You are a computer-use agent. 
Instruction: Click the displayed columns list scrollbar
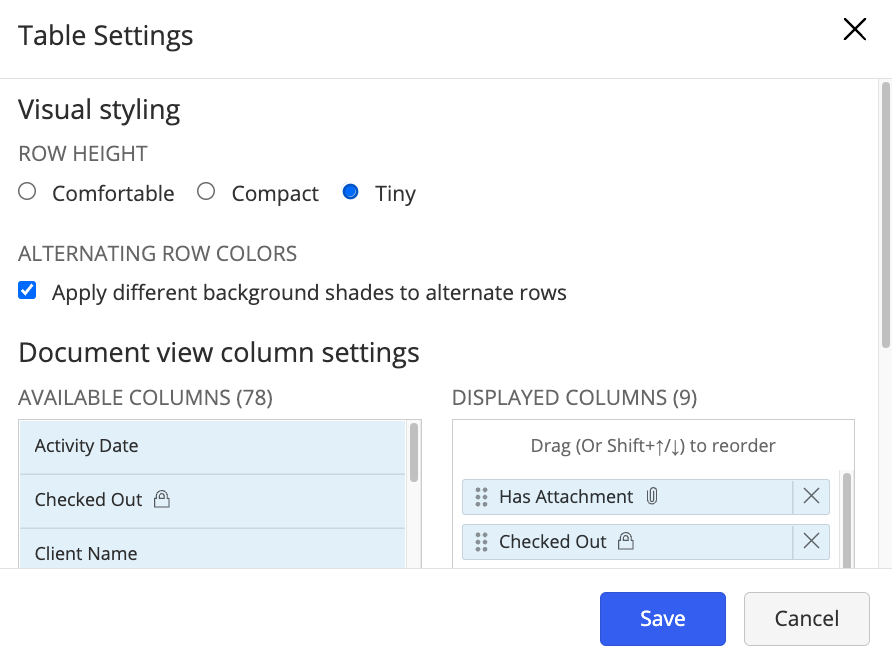tap(847, 520)
